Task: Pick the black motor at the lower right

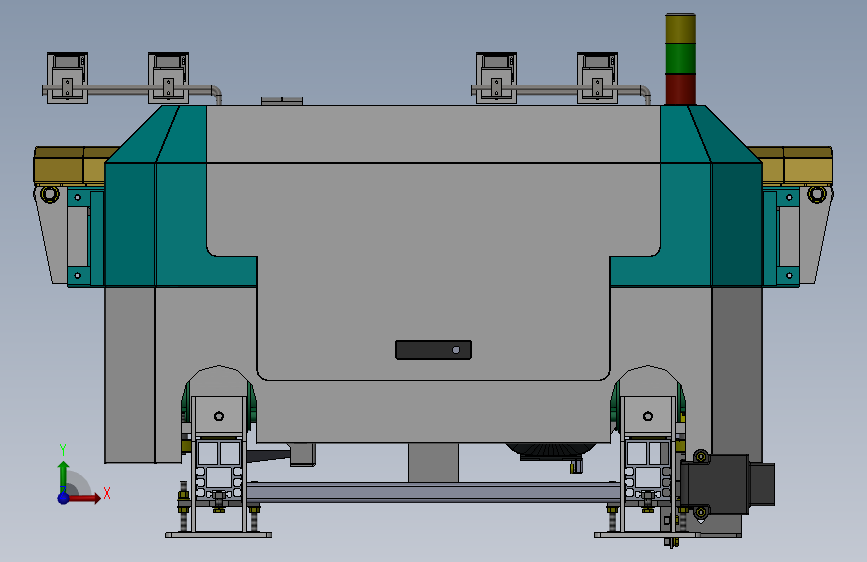Action: (726, 485)
